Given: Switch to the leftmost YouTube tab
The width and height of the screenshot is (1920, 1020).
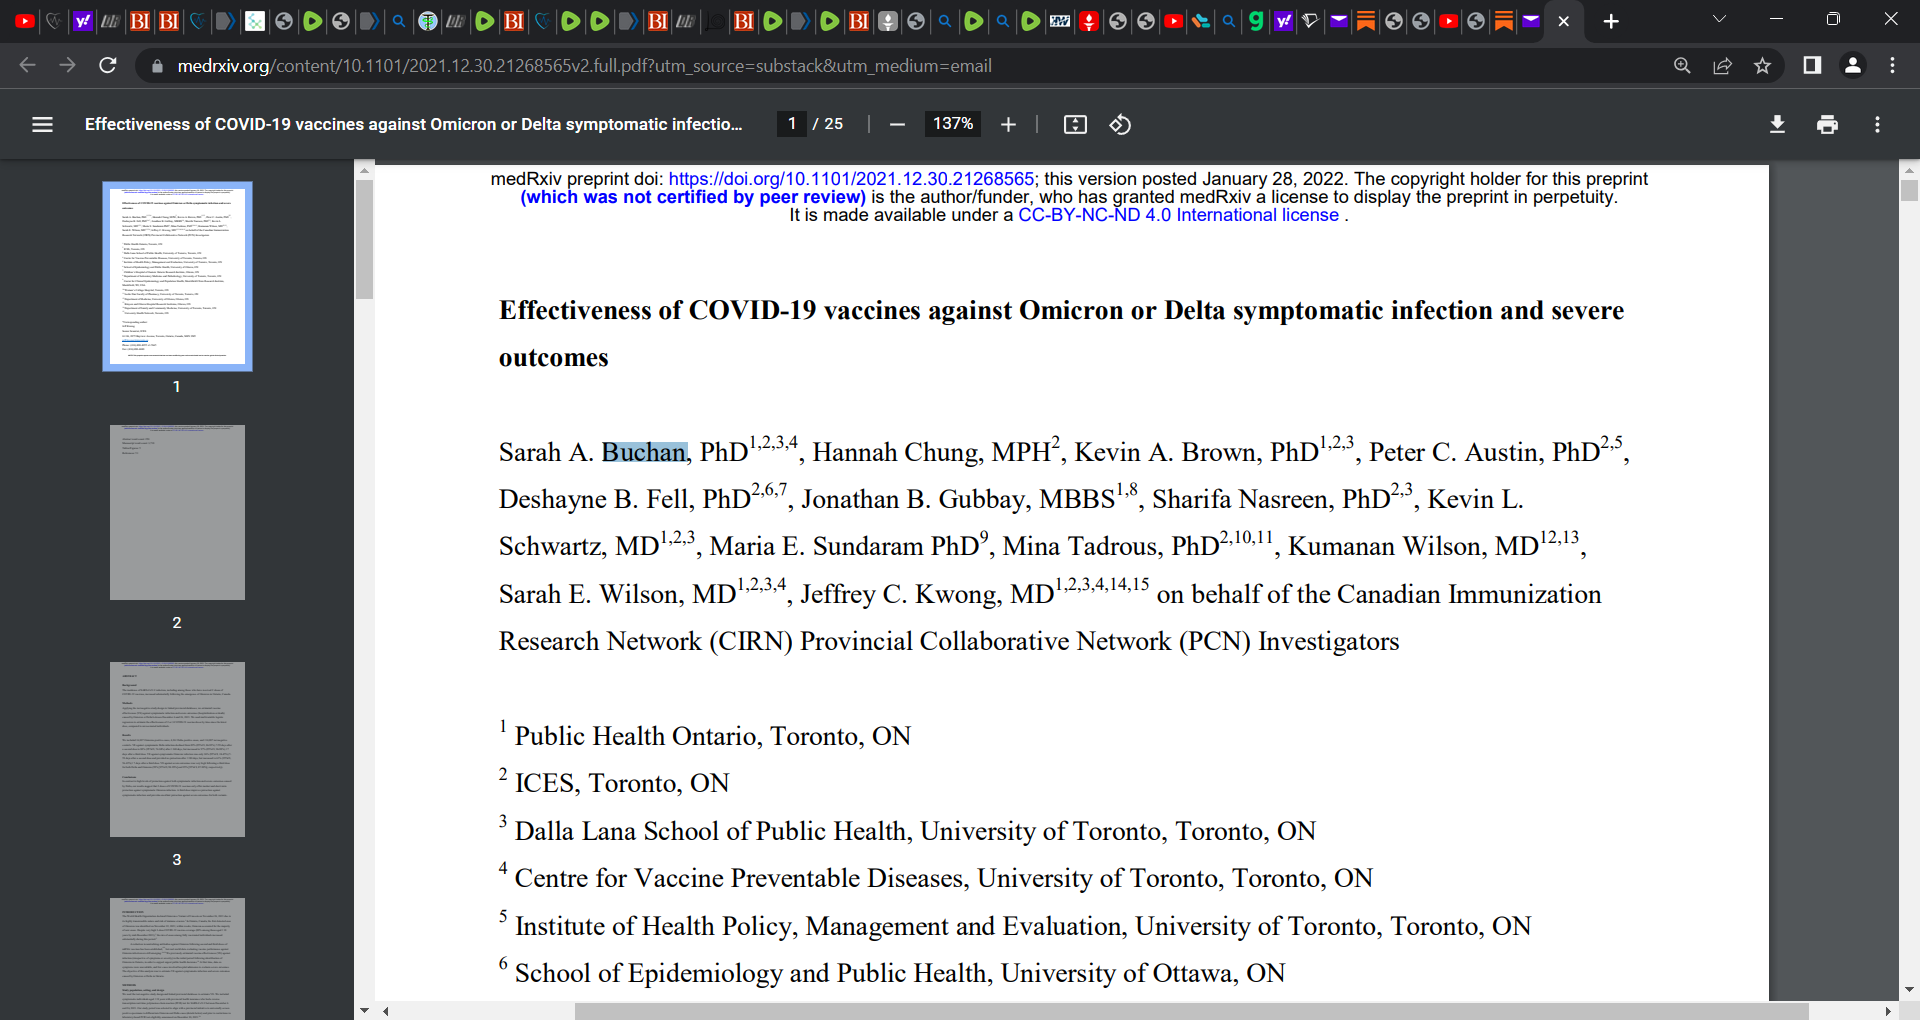Looking at the screenshot, I should pyautogui.click(x=25, y=21).
